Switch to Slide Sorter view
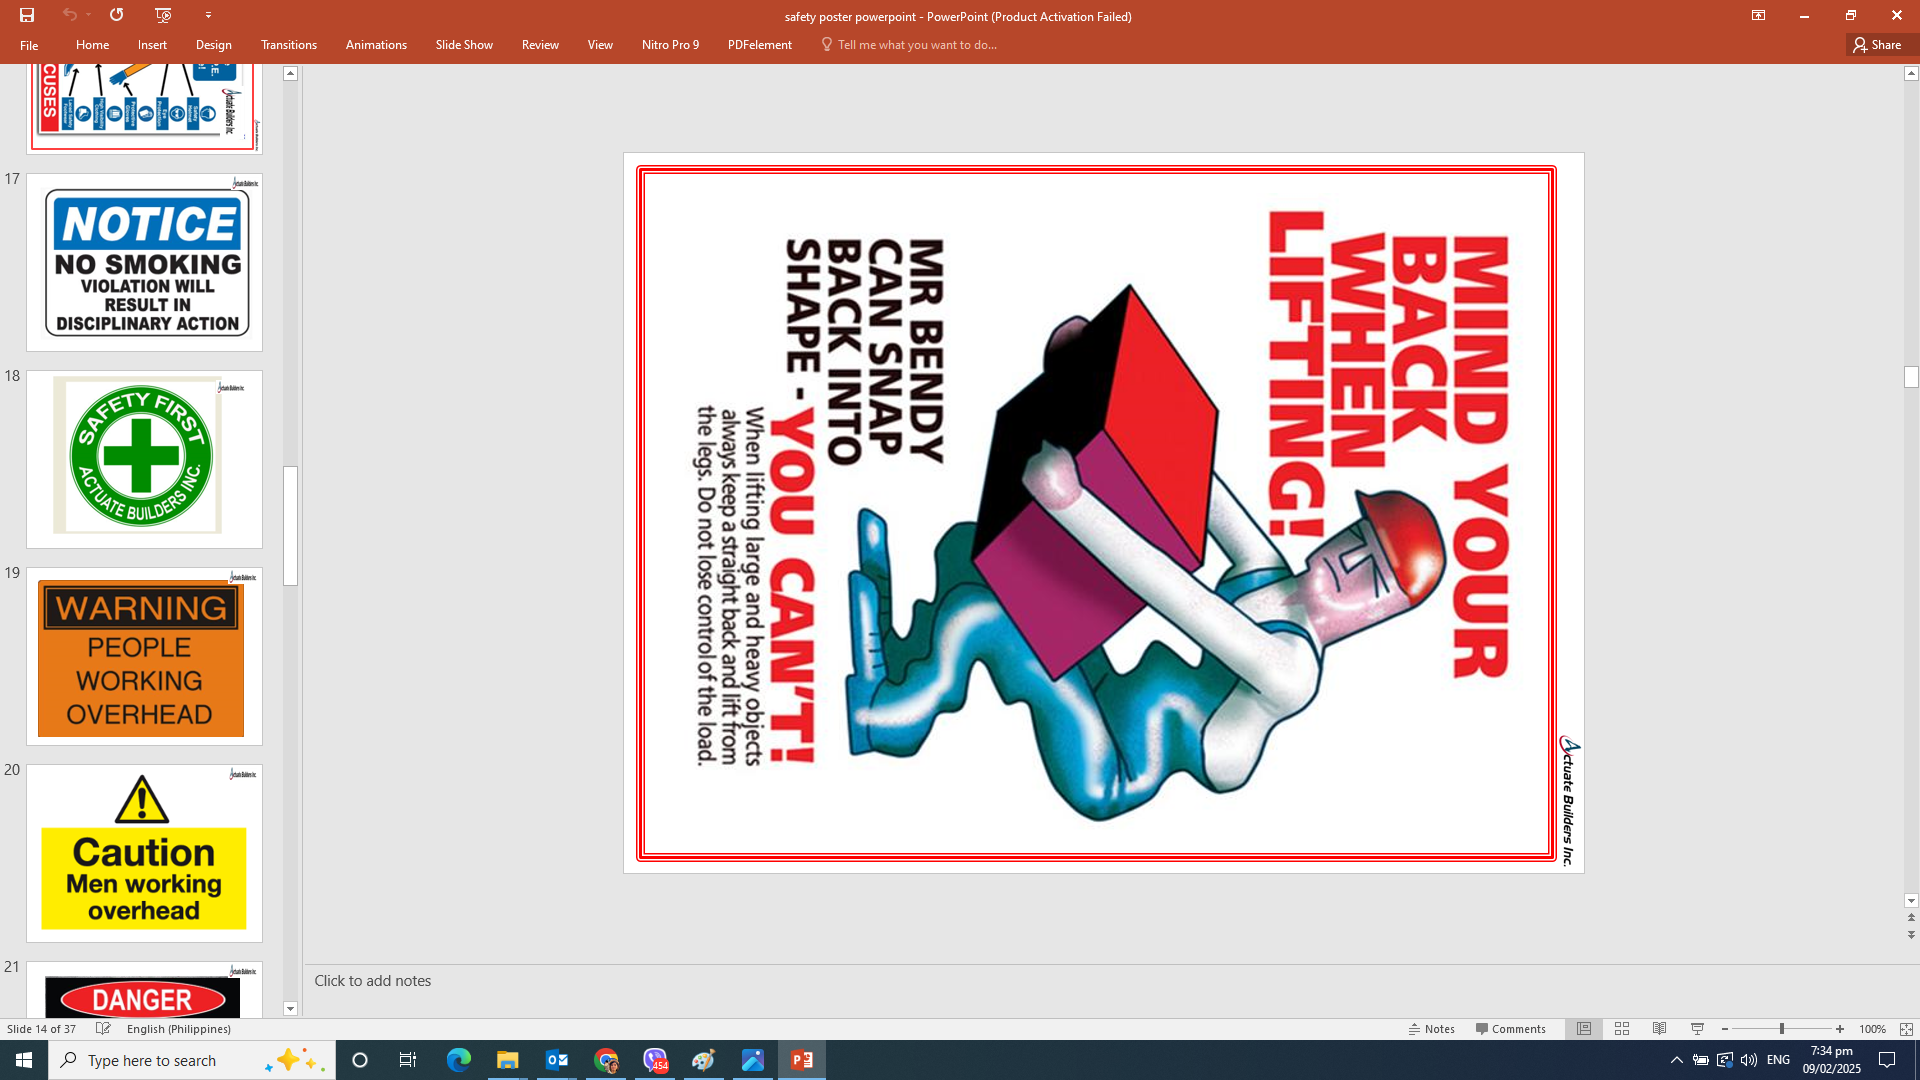 pos(1622,1029)
